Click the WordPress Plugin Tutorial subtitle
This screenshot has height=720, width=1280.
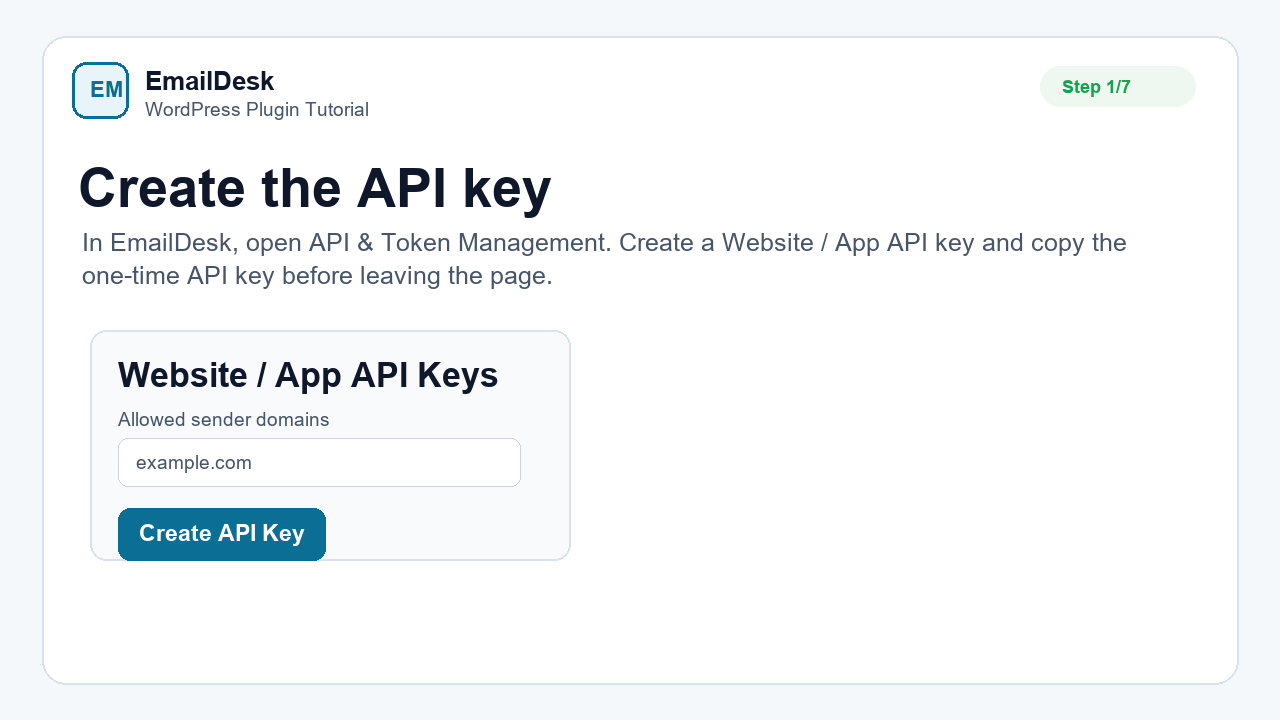pyautogui.click(x=257, y=110)
